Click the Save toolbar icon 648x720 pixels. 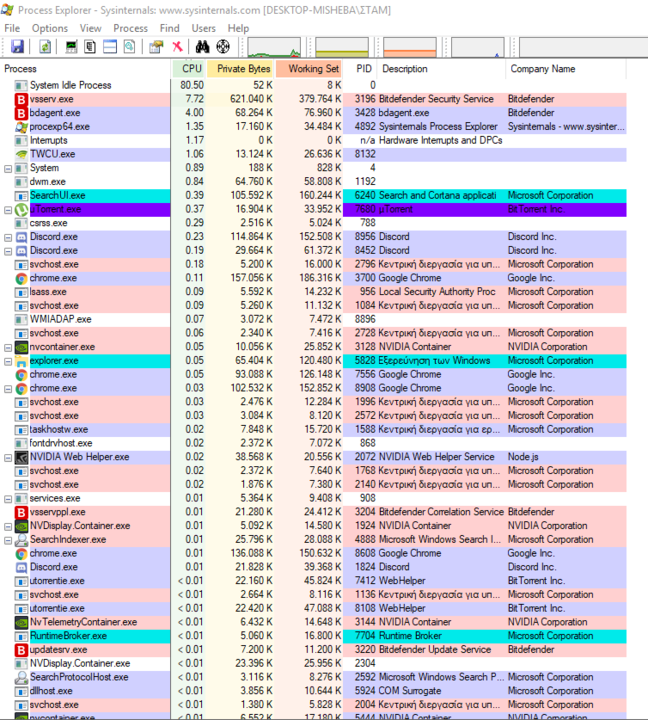(x=17, y=46)
